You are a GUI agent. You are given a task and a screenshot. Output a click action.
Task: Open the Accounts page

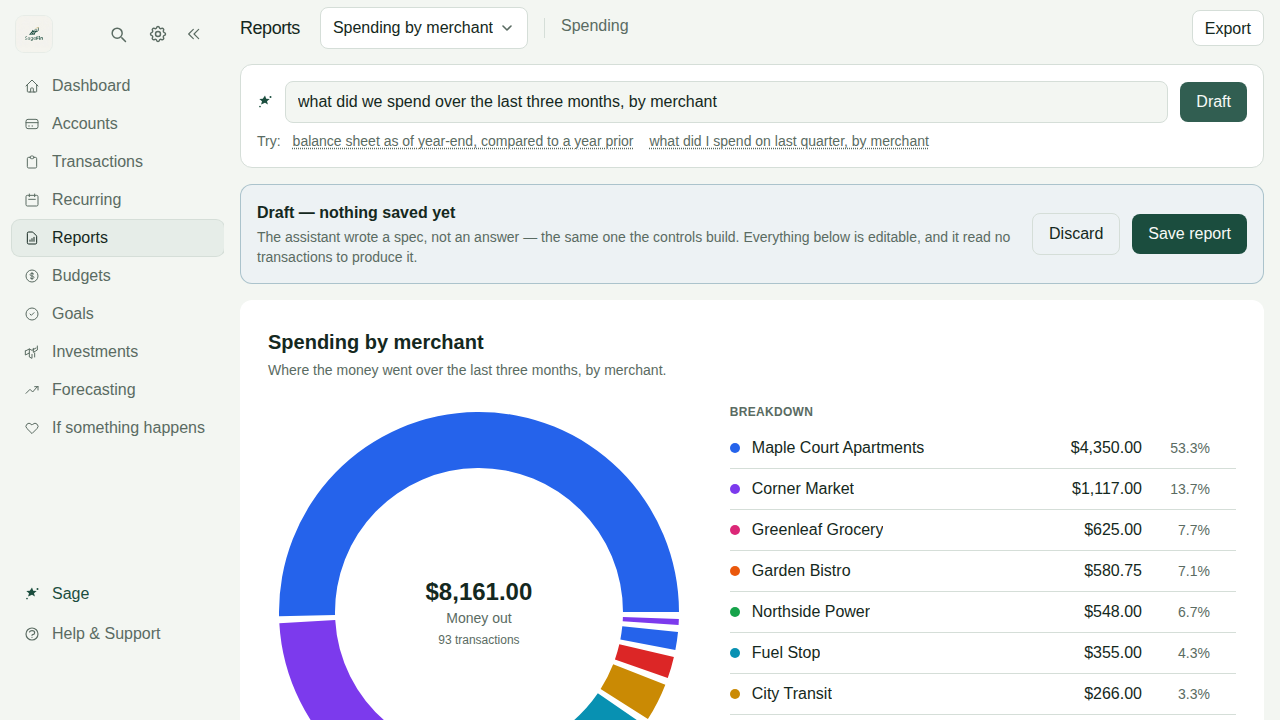(118, 124)
